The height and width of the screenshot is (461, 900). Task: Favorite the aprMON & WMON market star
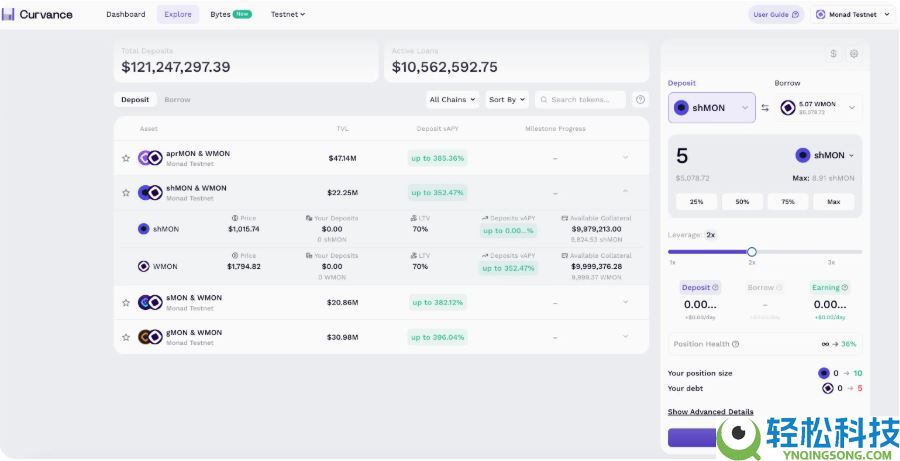click(x=126, y=158)
